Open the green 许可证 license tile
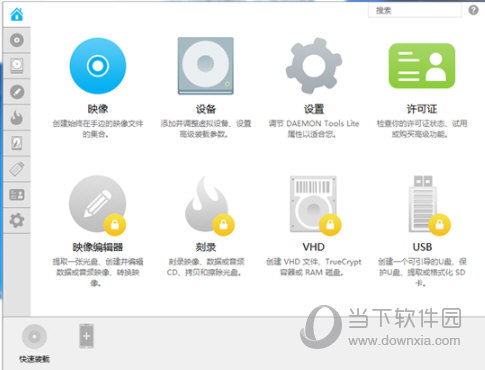This screenshot has width=485, height=370. [422, 66]
